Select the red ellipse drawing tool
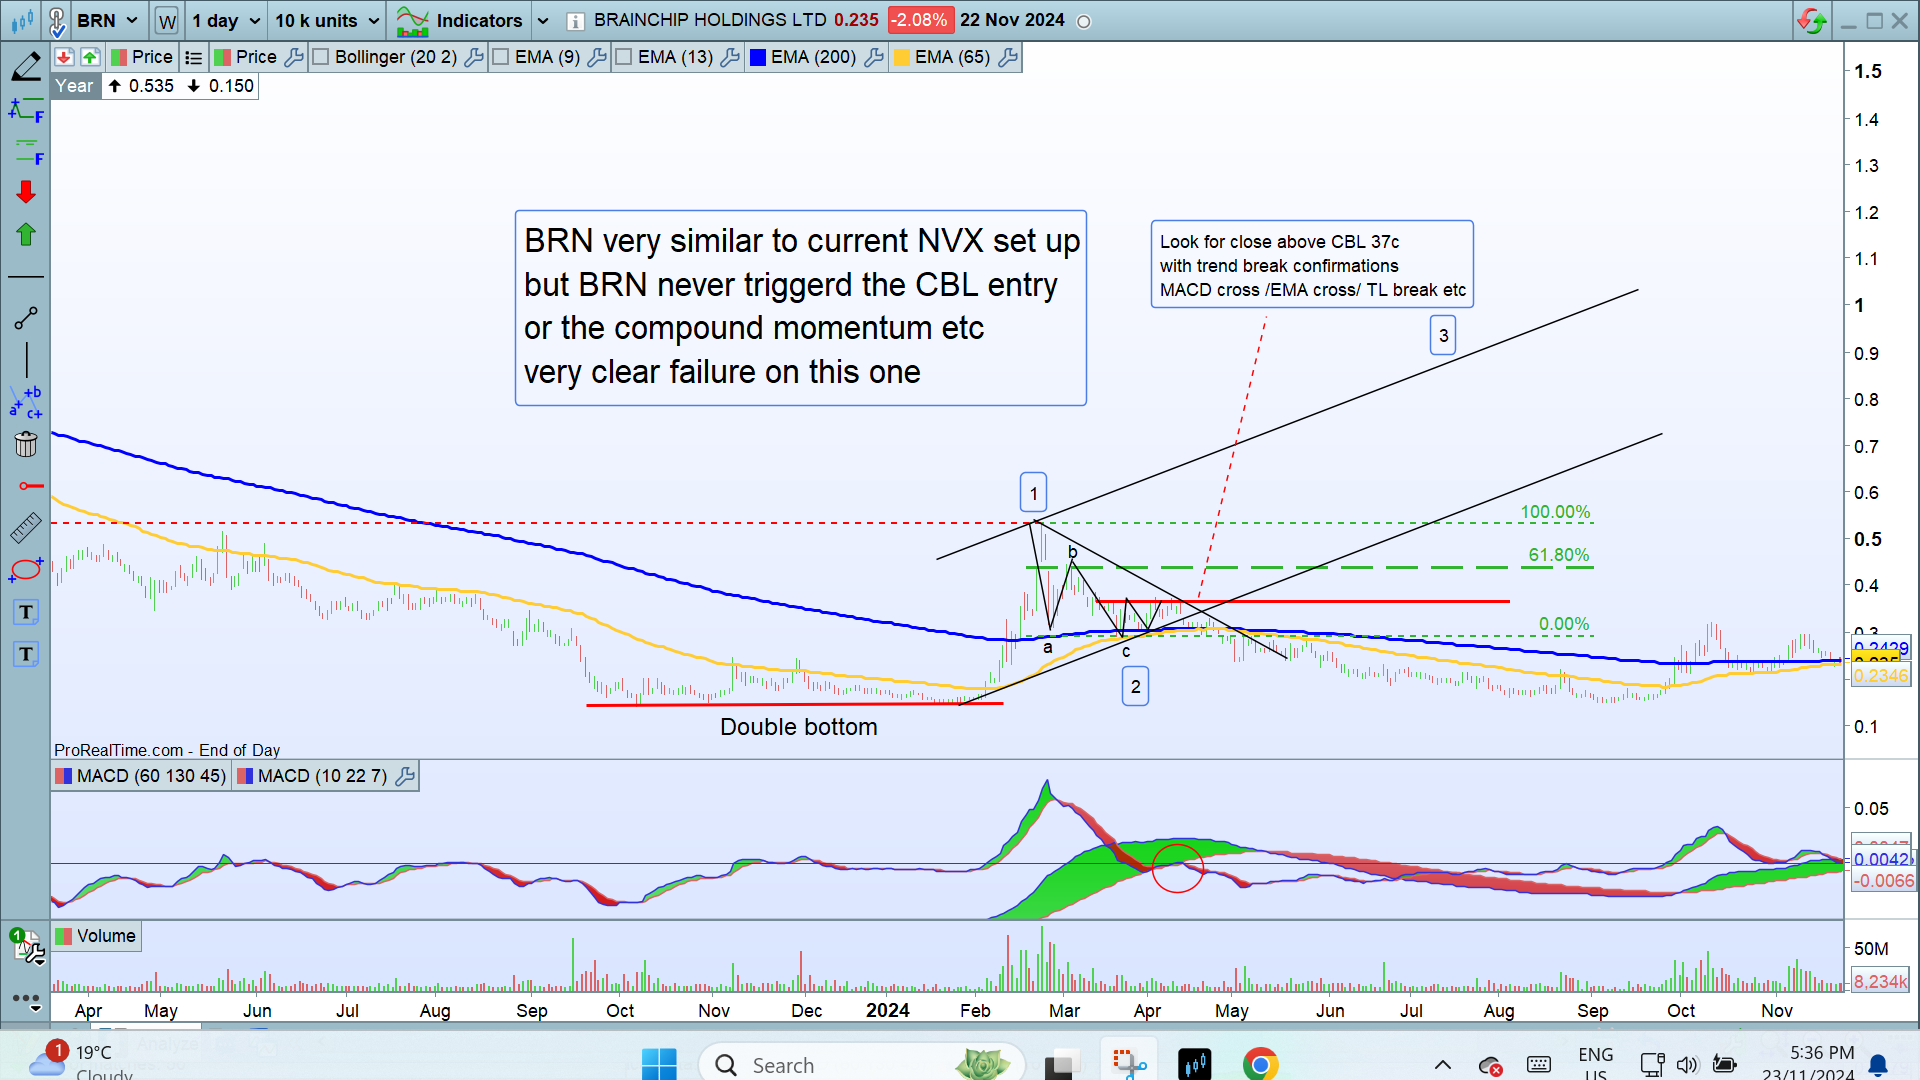 pyautogui.click(x=26, y=569)
